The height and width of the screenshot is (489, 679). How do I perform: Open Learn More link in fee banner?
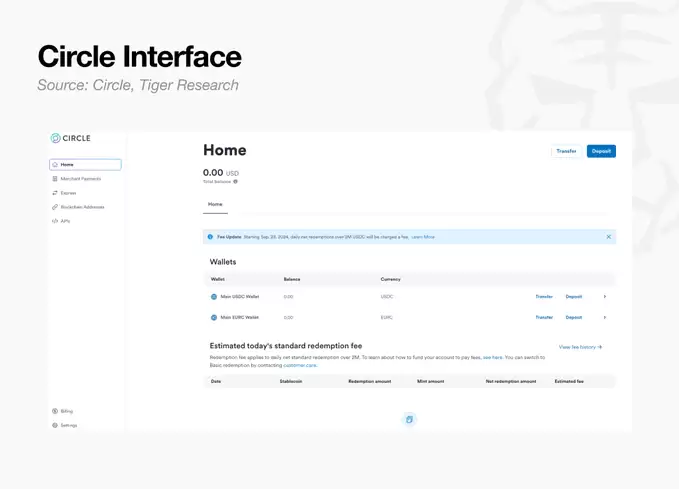[x=423, y=237]
